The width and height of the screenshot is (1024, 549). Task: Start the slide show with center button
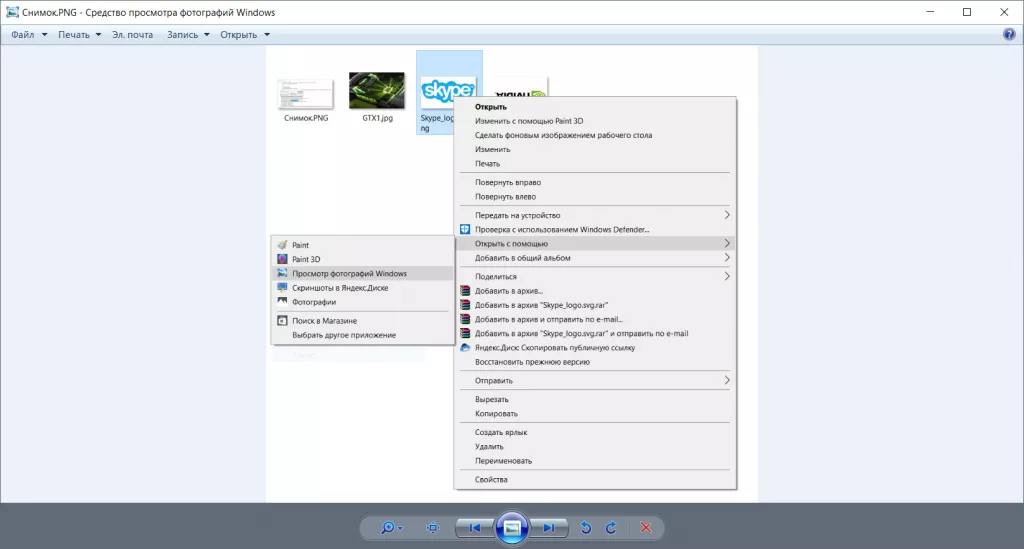click(x=511, y=527)
